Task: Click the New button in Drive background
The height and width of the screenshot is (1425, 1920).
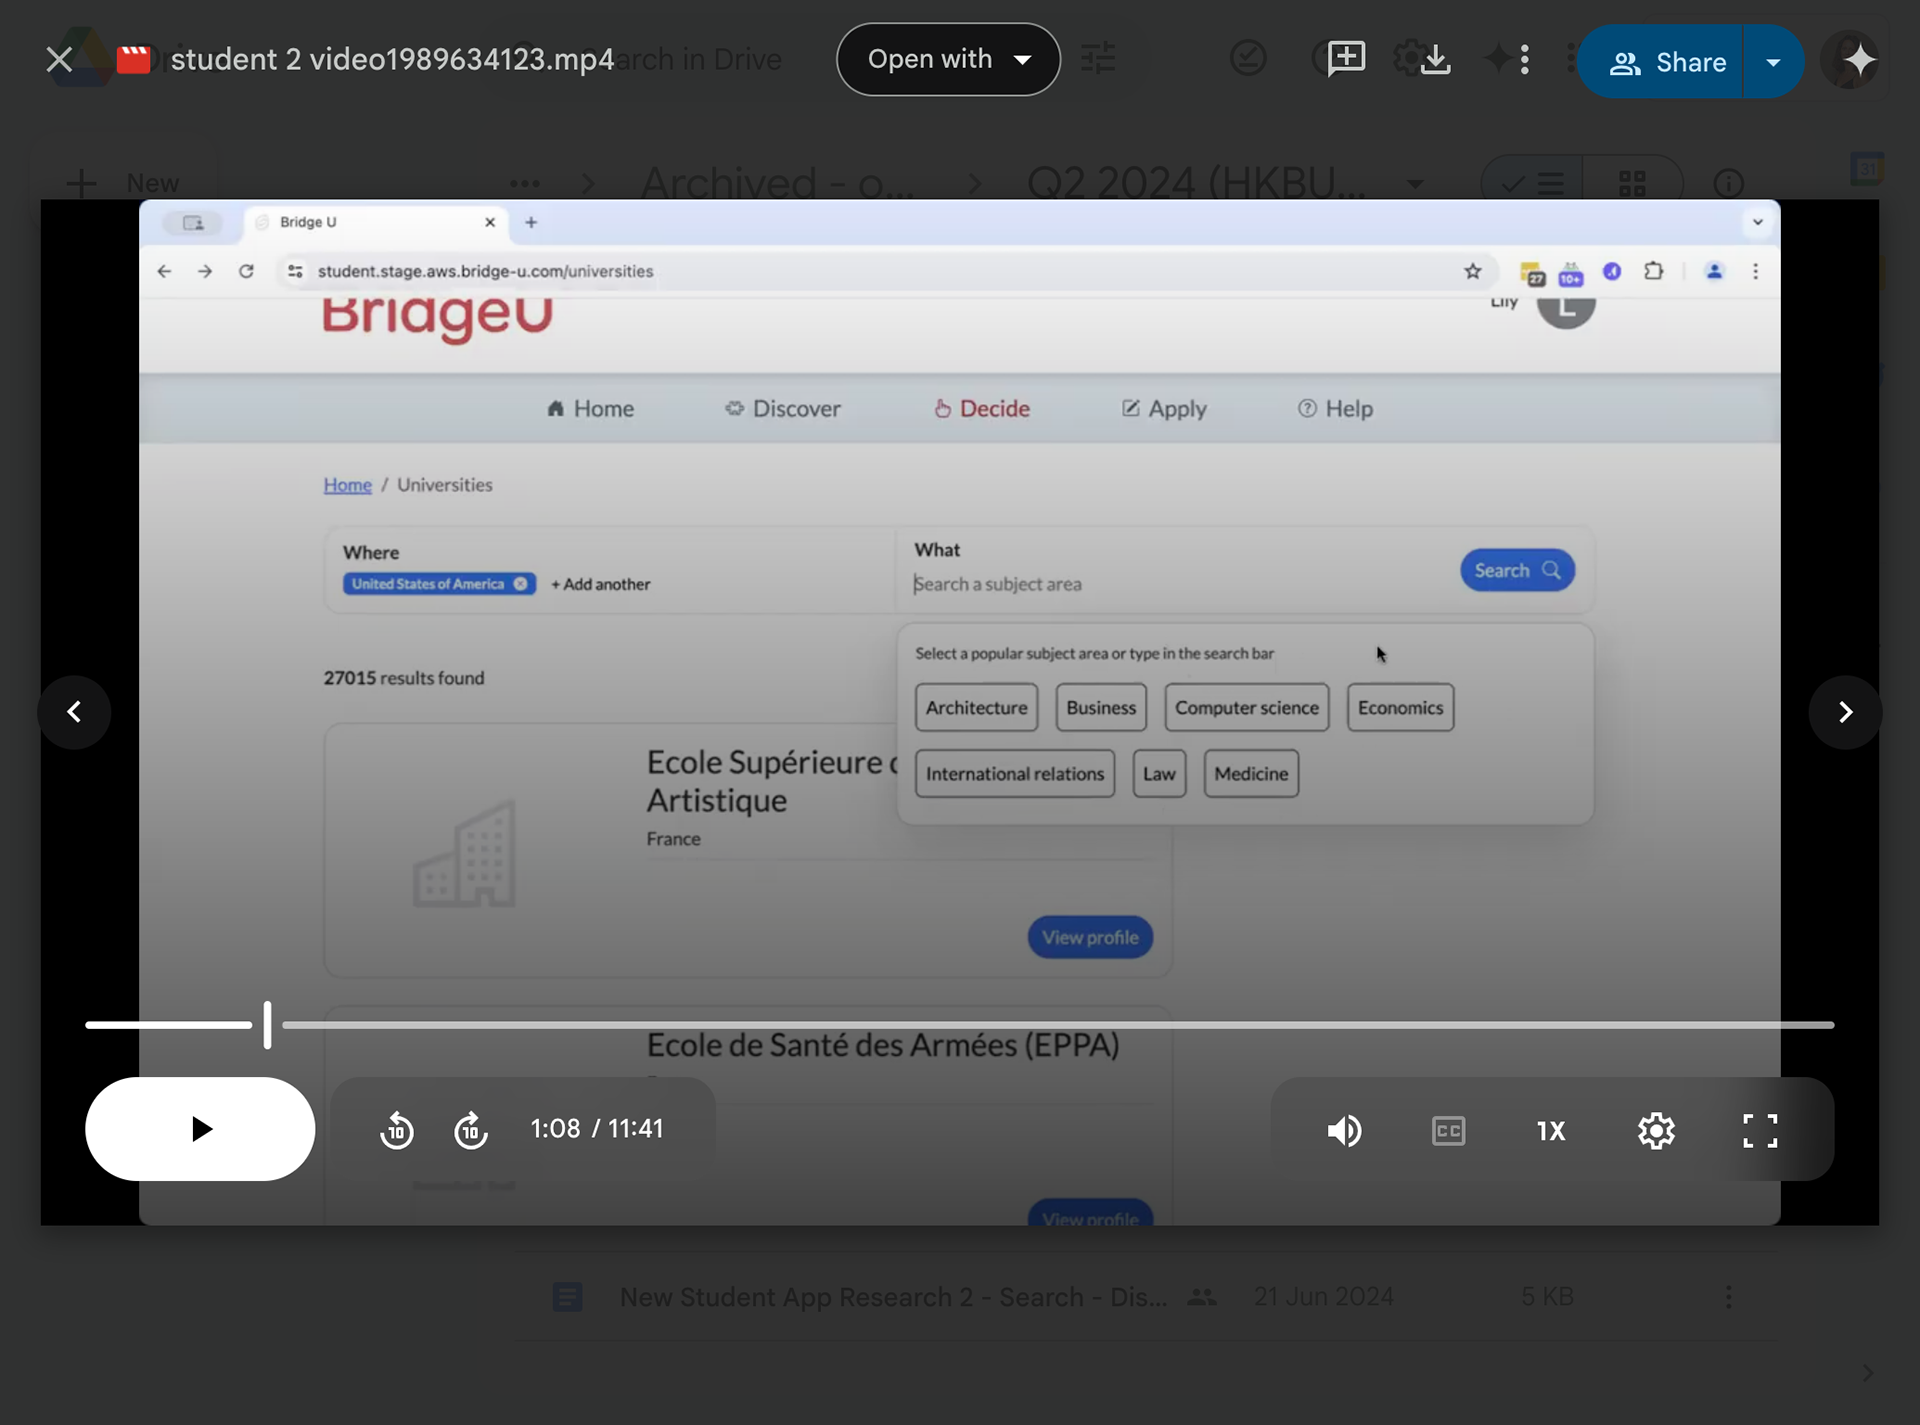Action: [x=122, y=183]
